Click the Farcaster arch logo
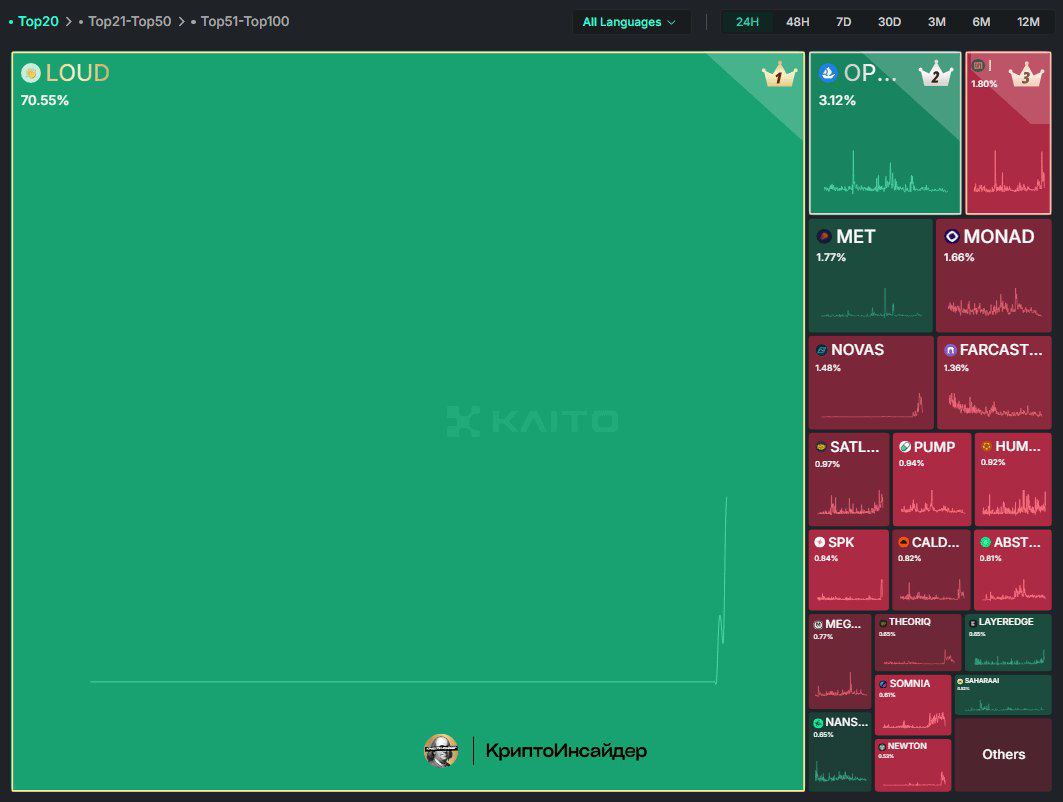Viewport: 1063px width, 802px height. 950,350
